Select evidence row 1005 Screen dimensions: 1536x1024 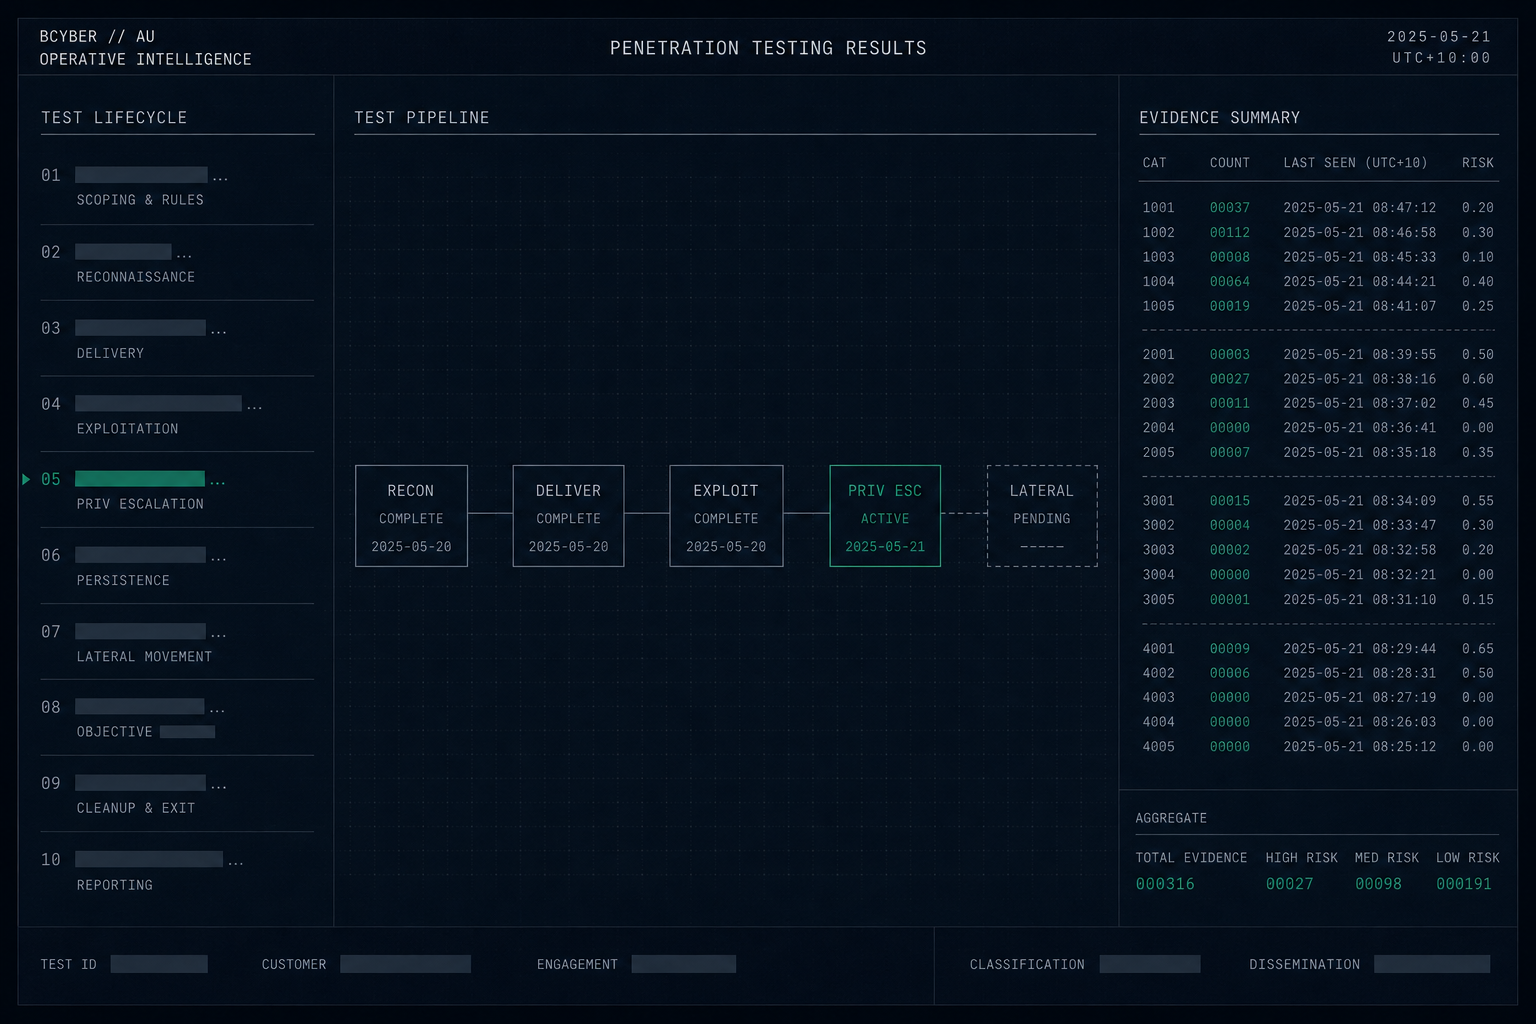[x=1318, y=306]
